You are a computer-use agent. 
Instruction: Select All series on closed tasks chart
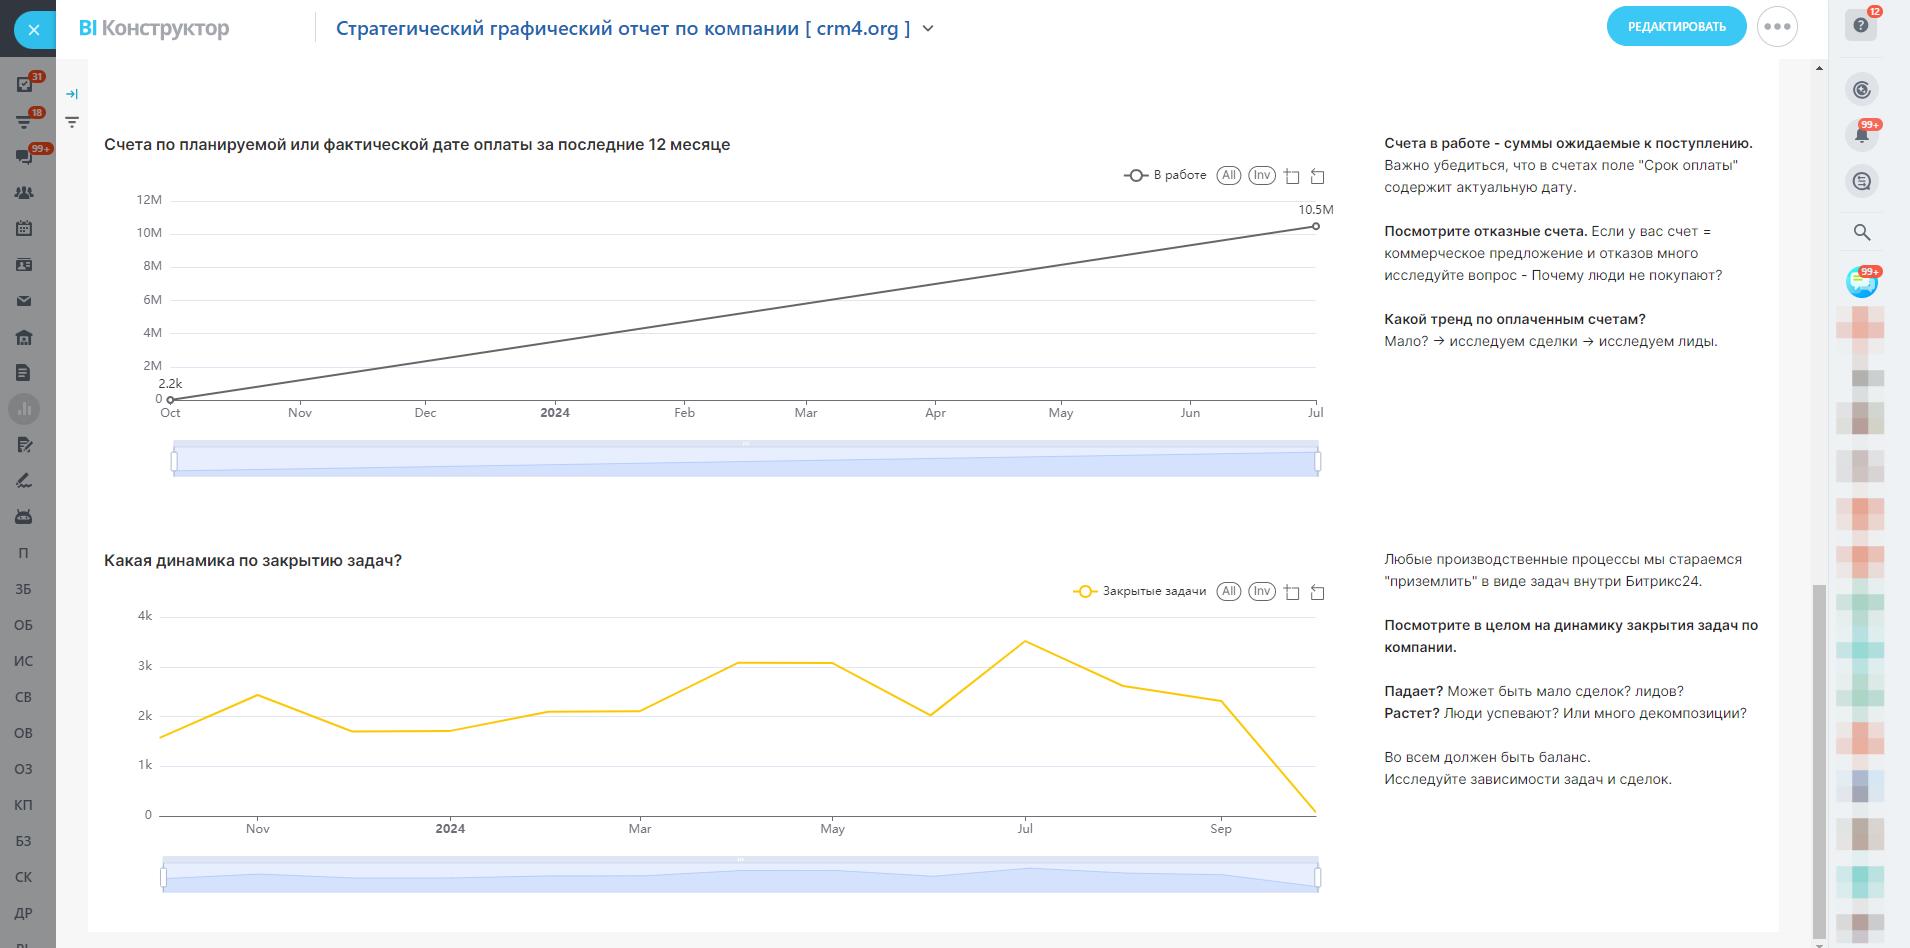pos(1229,592)
